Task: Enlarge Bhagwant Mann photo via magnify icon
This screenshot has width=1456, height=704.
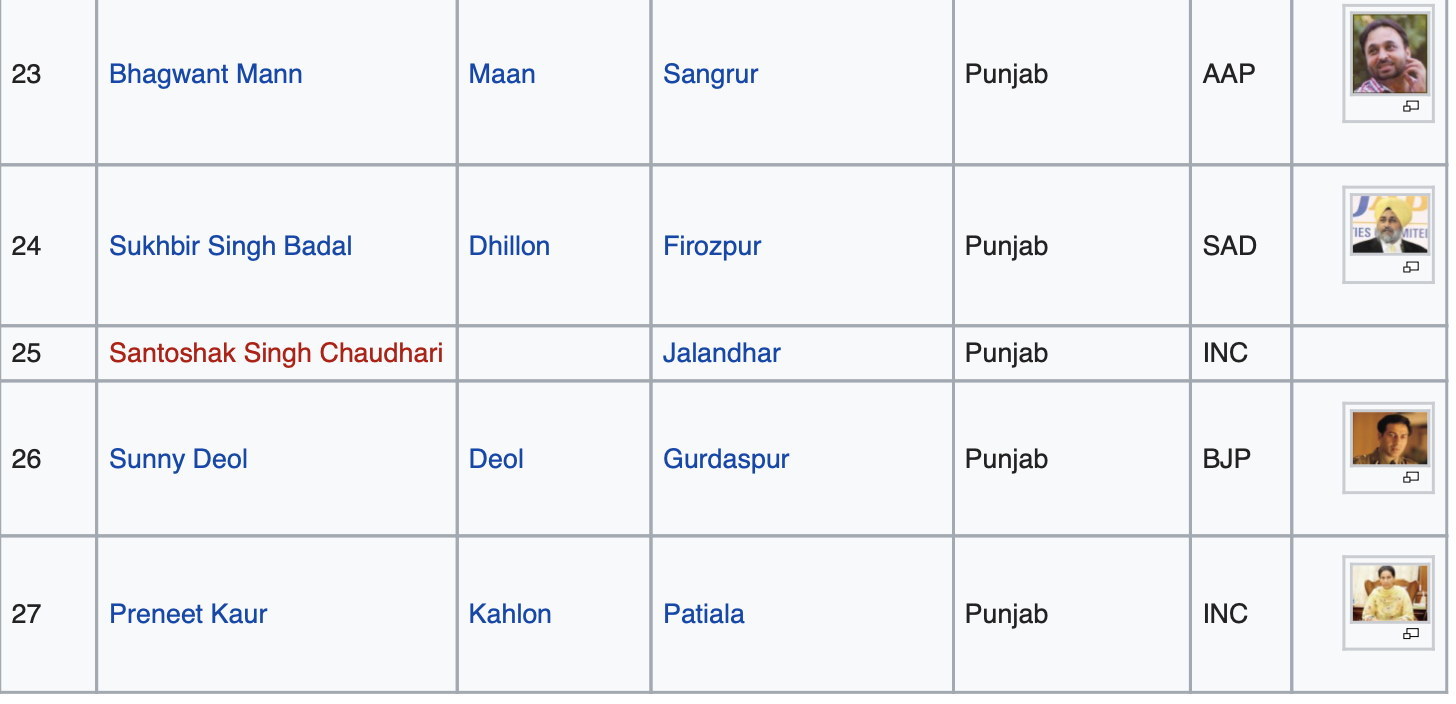Action: [x=1411, y=106]
